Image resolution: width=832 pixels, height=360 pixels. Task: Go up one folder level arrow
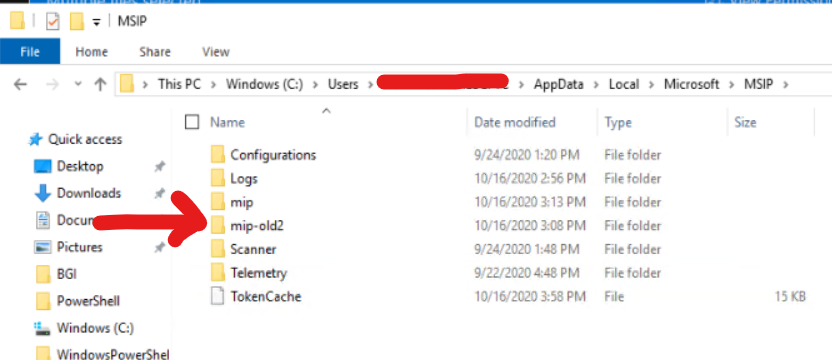(x=100, y=84)
